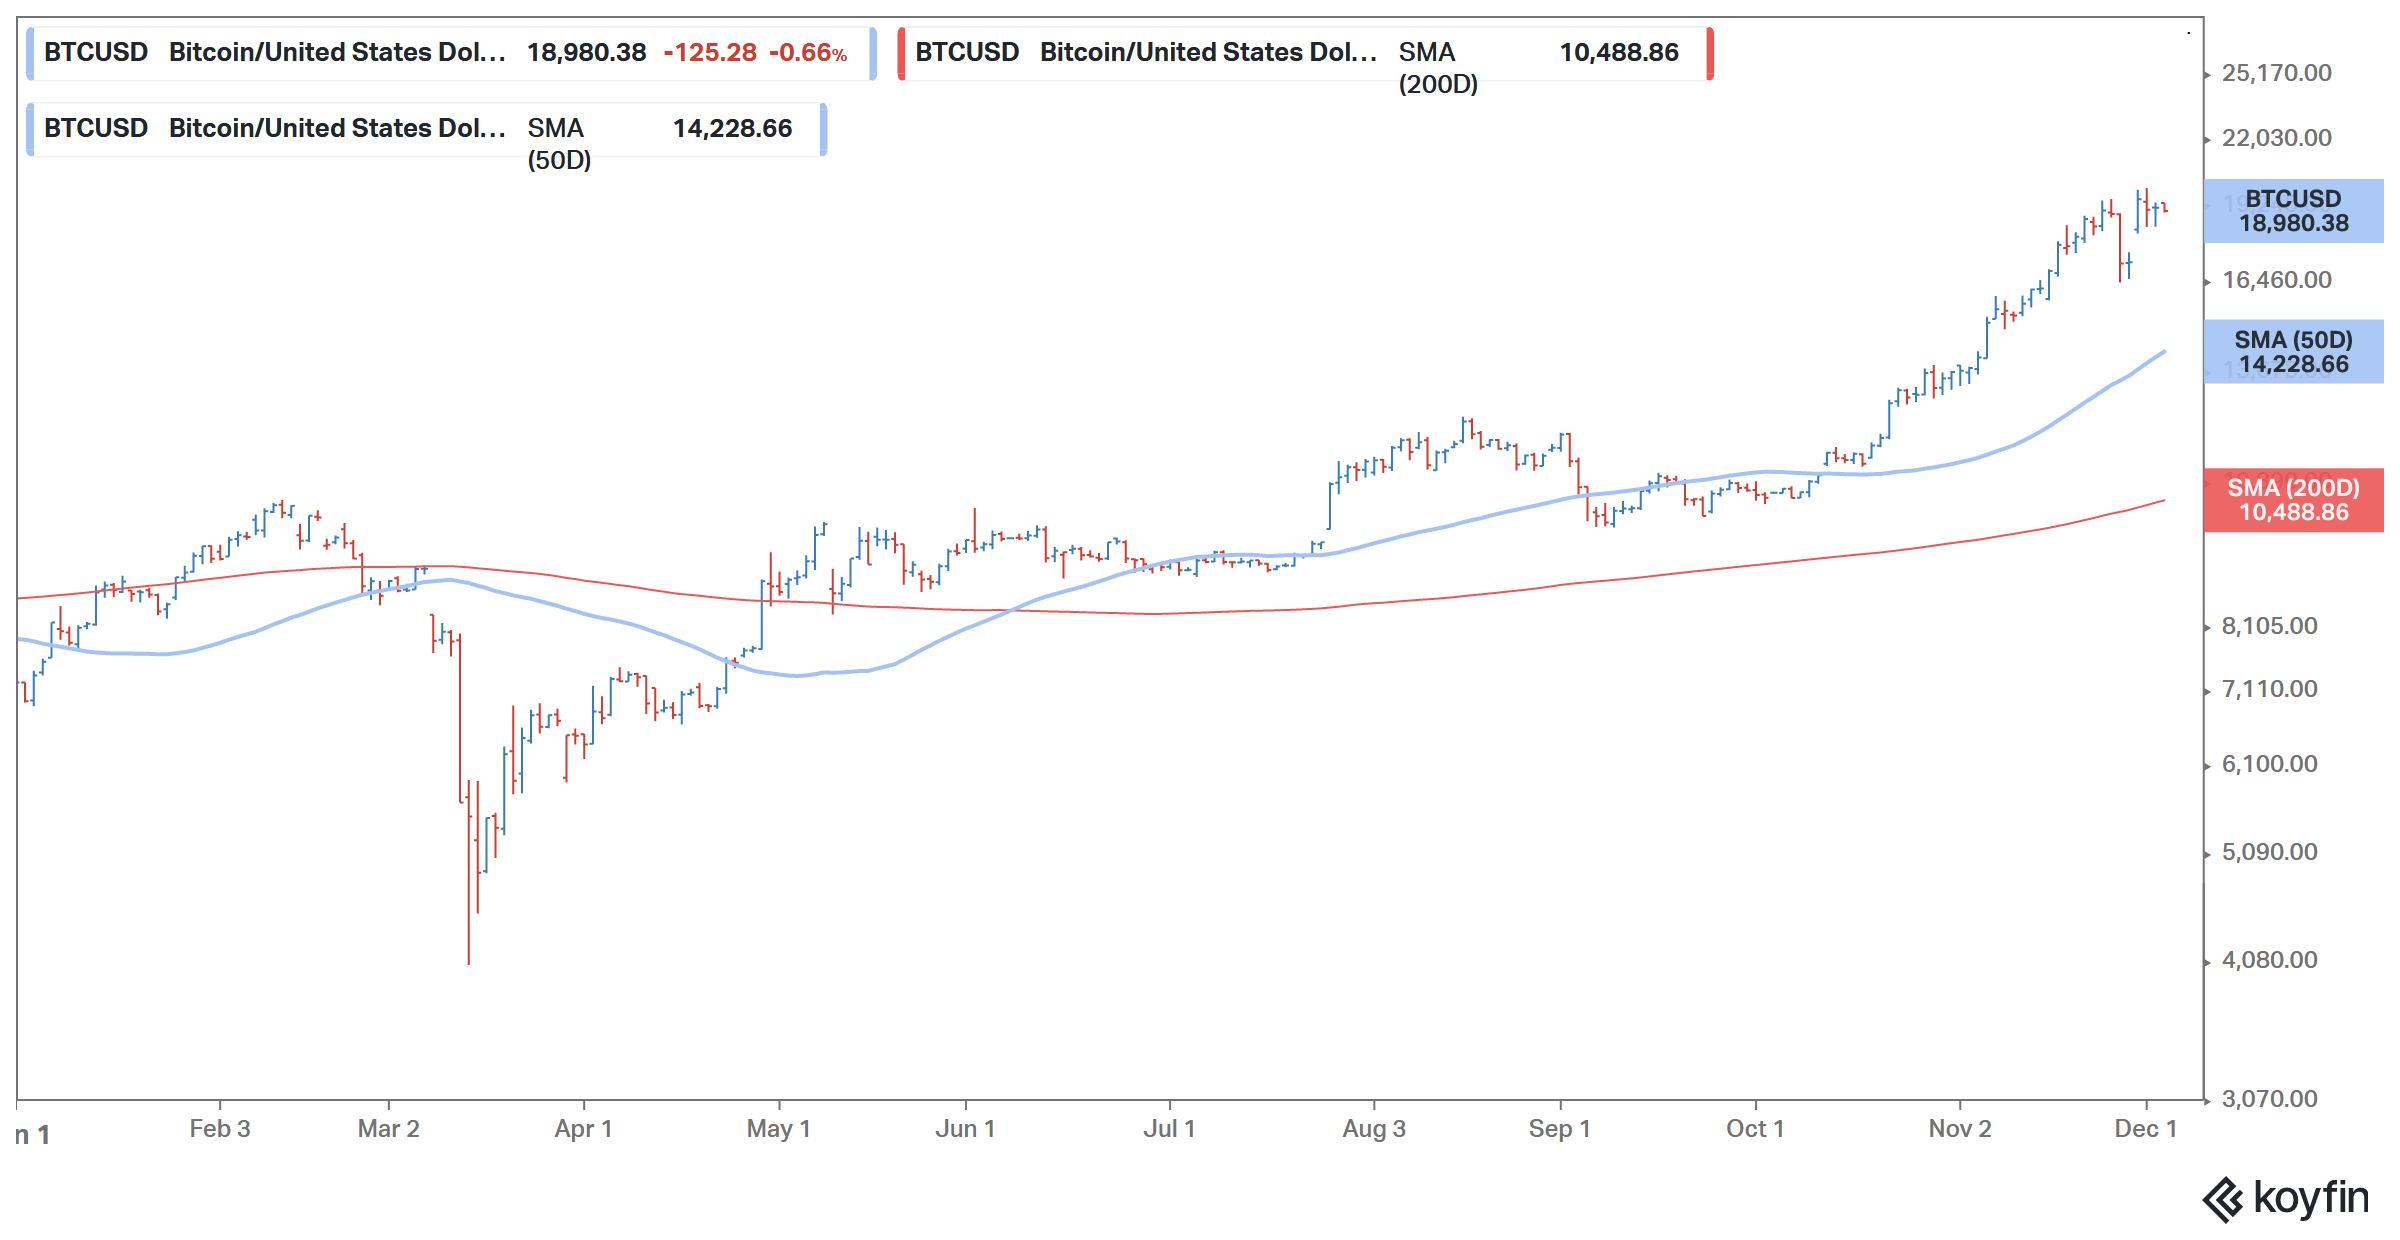Image resolution: width=2400 pixels, height=1240 pixels.
Task: Click the Jun 1 date axis label
Action: pos(965,1129)
